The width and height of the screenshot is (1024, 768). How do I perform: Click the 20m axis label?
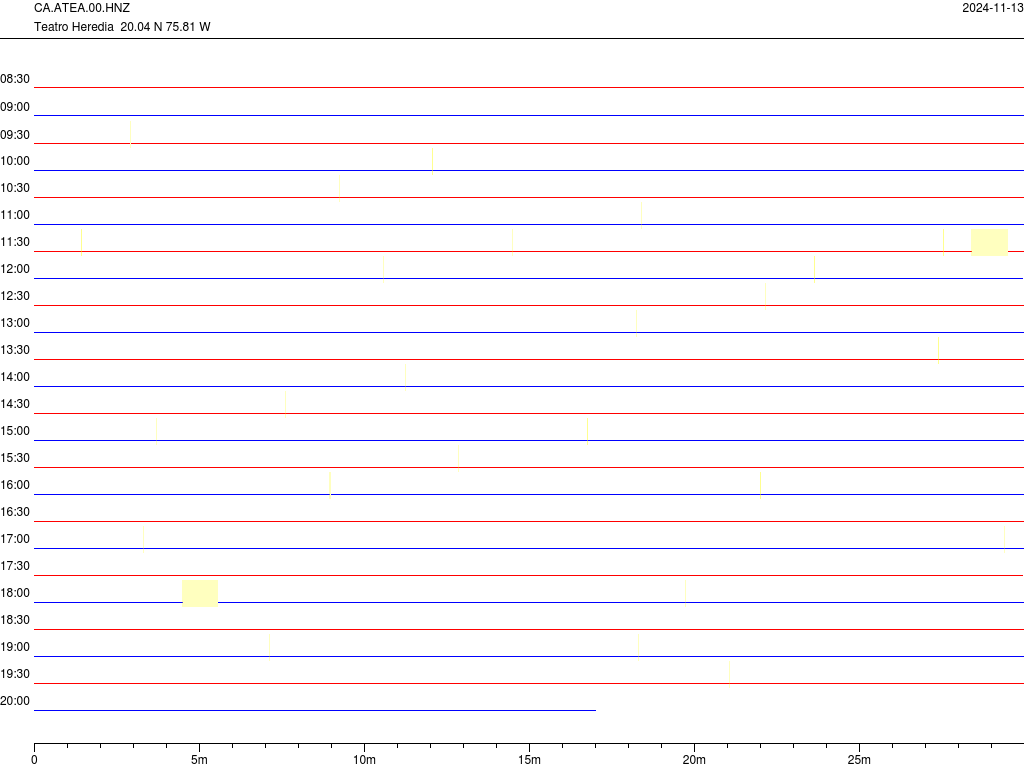click(x=694, y=760)
